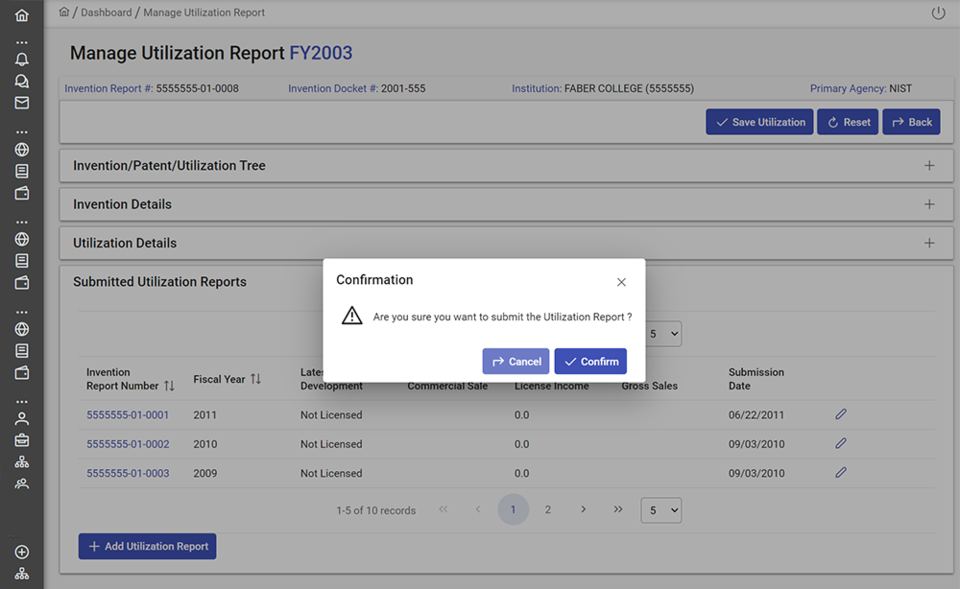Click the briefcase icon in sidebar
Viewport: 960px width, 589px height.
click(22, 440)
